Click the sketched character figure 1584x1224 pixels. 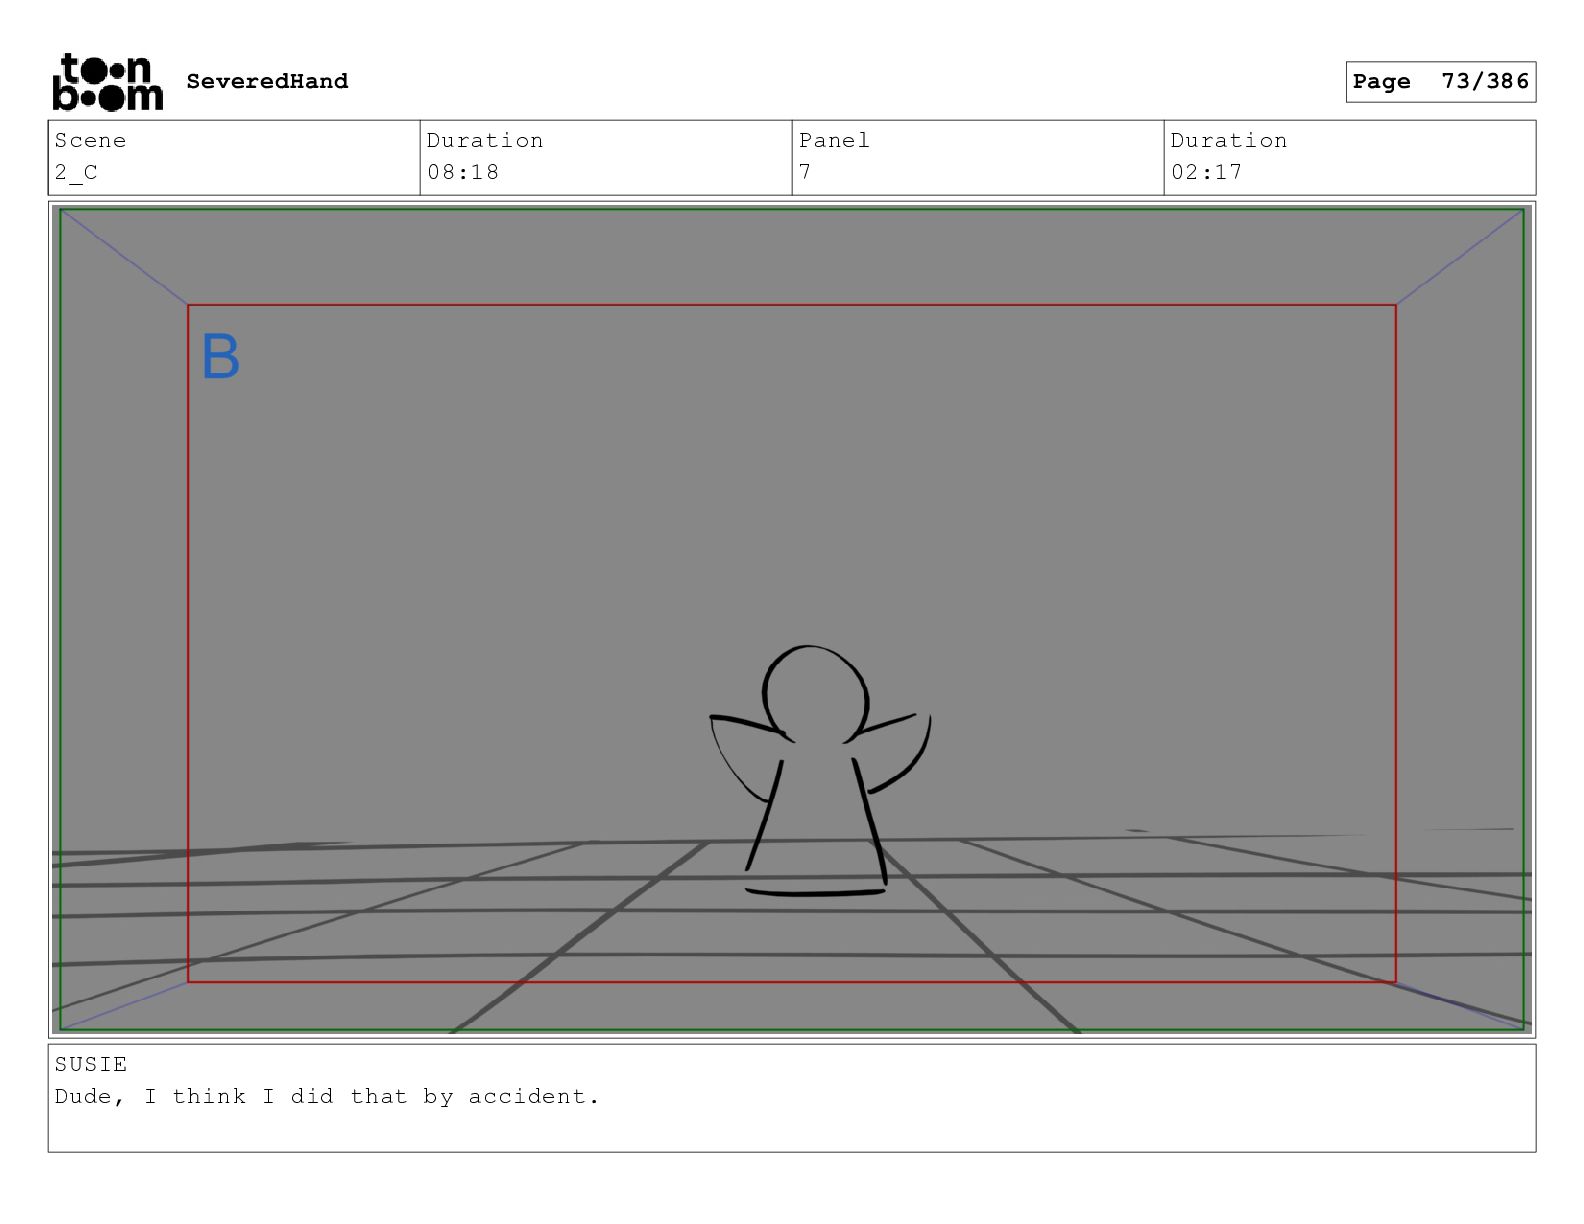(819, 770)
